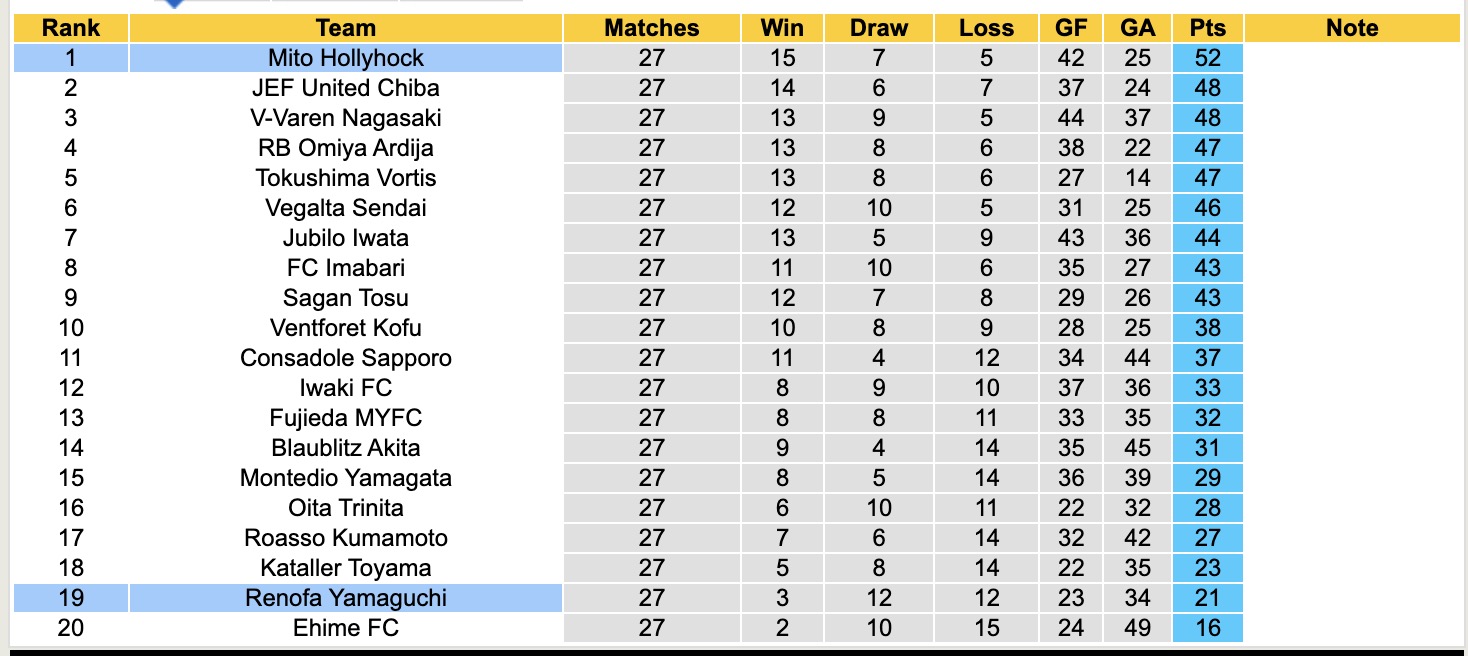Open the Jubilo Iwata team entry

tap(345, 238)
